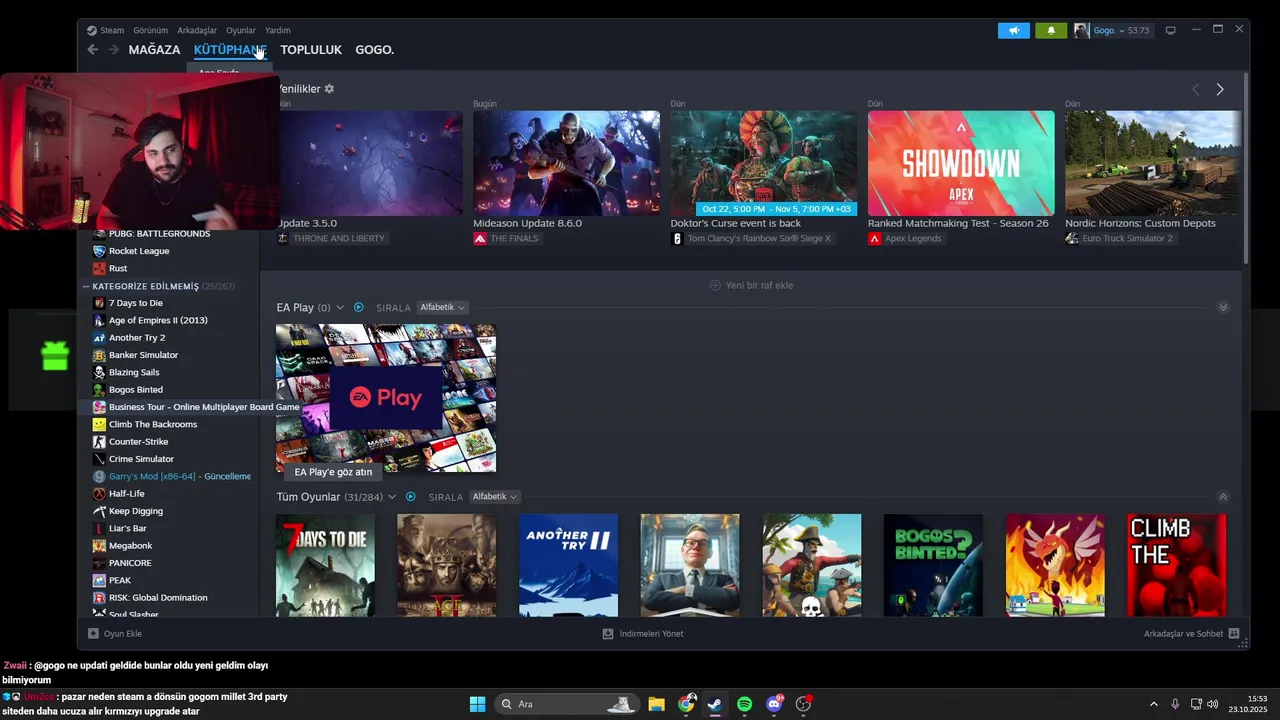Go back with the navigation arrow
Screen dimensions: 1280x720
(x=93, y=49)
